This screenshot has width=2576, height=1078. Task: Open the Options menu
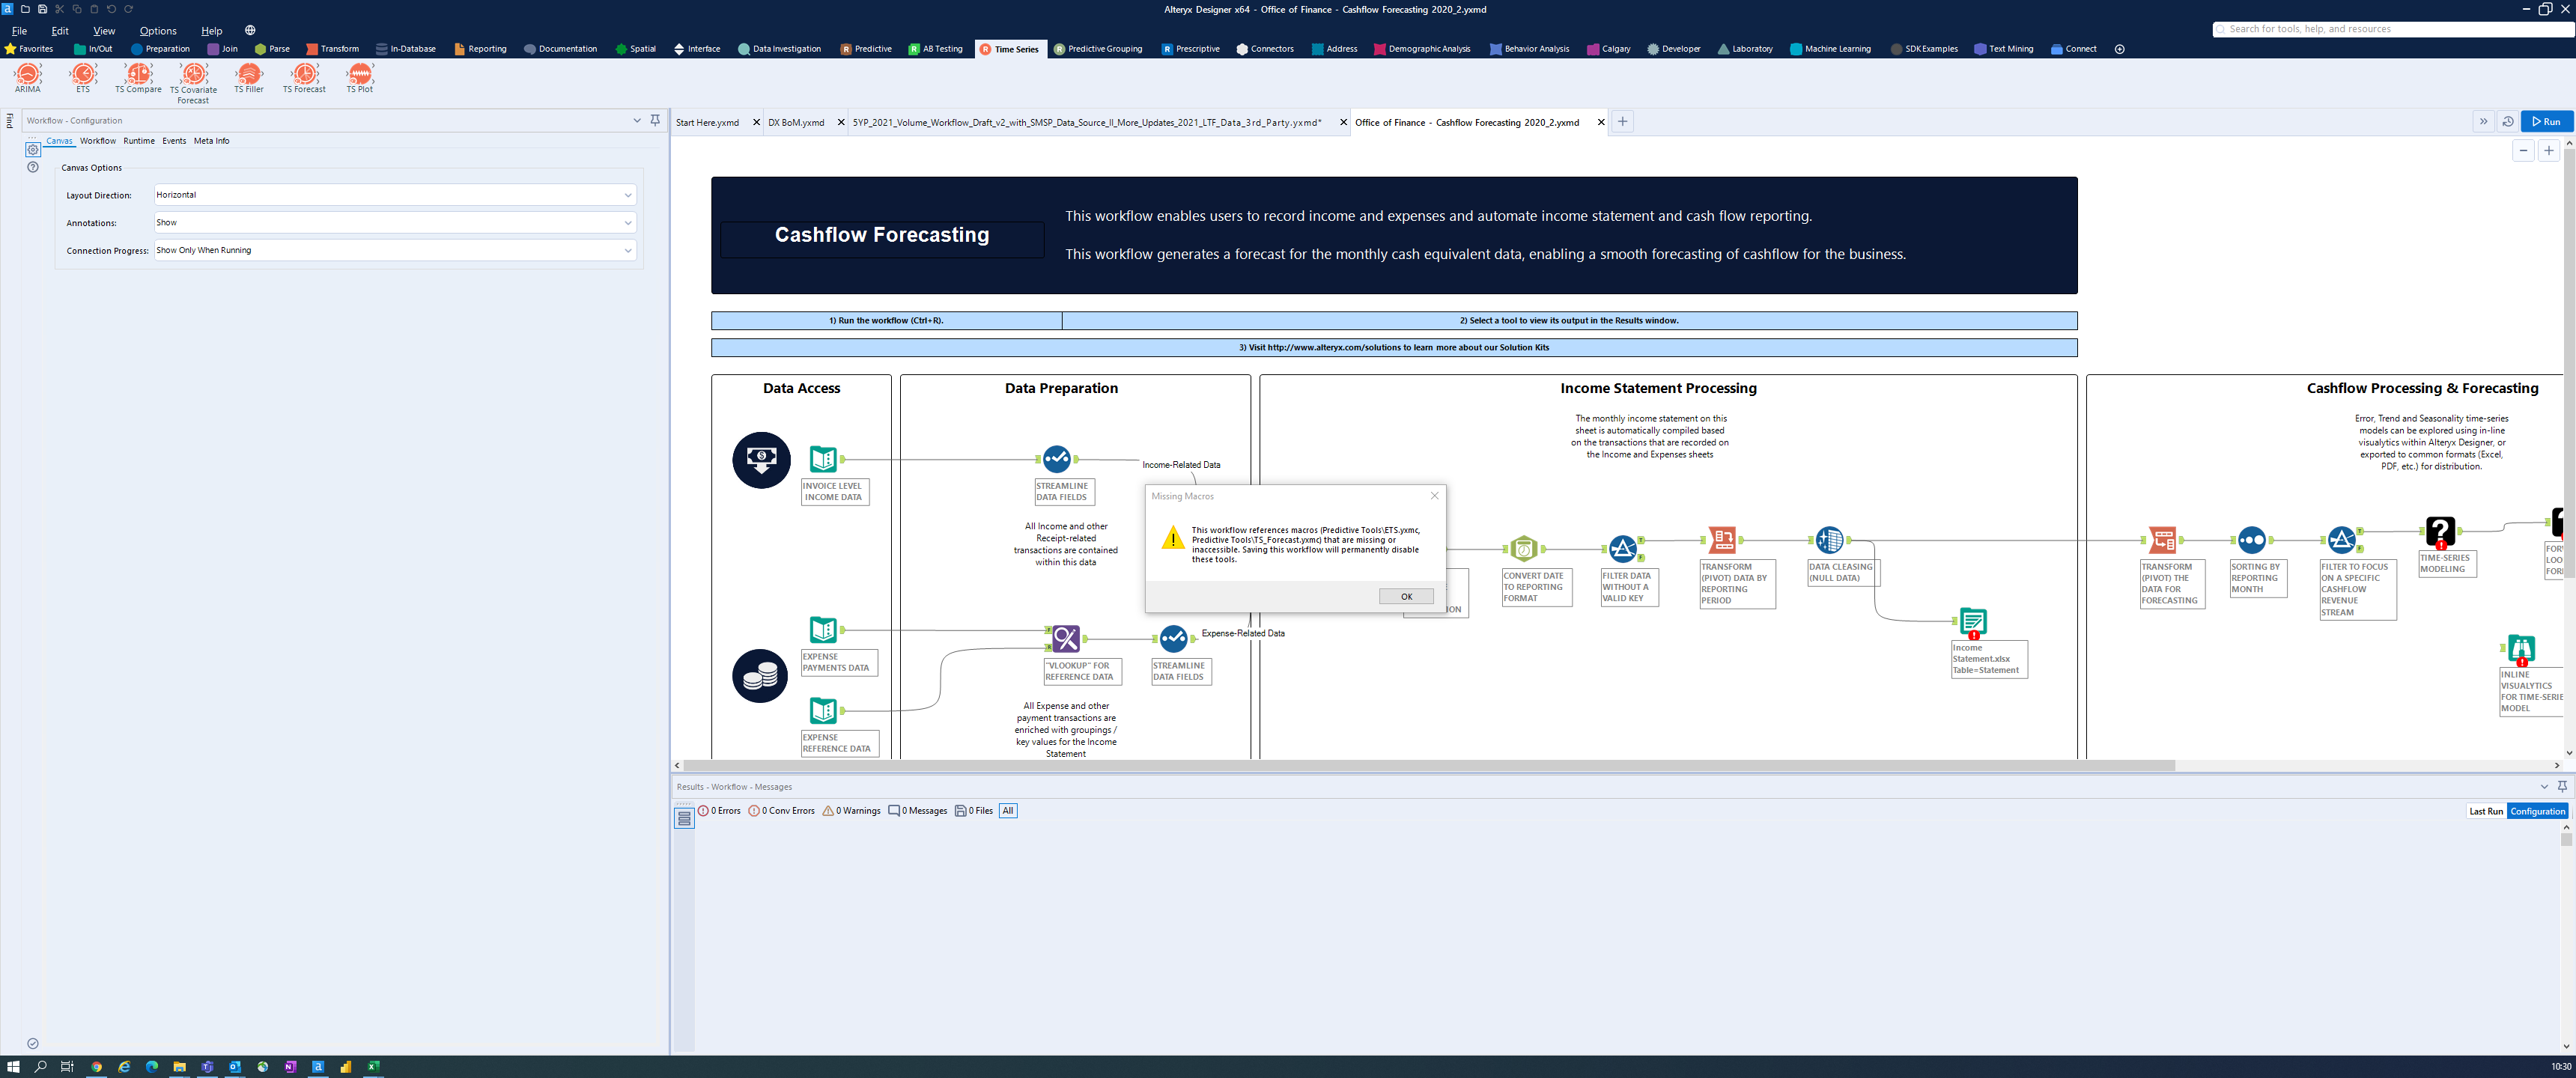[157, 31]
